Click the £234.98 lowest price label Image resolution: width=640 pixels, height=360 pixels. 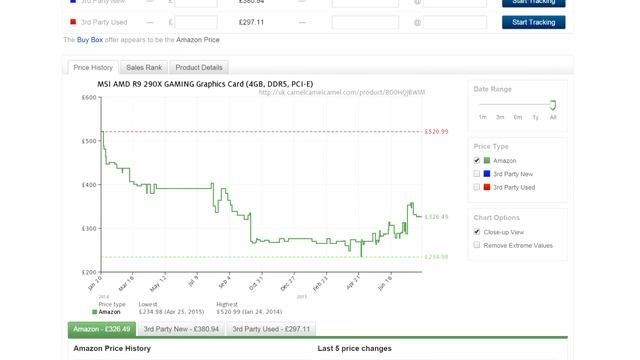coord(436,257)
